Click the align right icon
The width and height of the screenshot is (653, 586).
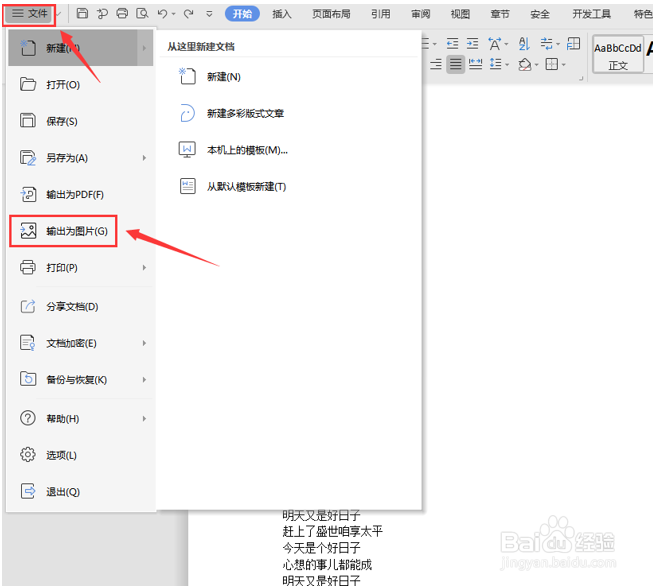tap(436, 65)
